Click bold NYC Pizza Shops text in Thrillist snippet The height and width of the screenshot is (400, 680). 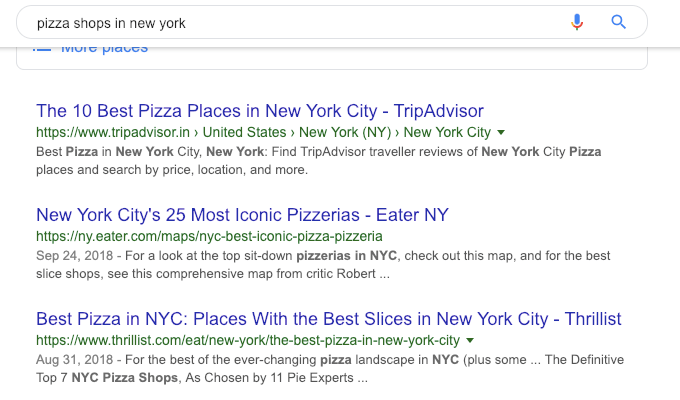click(x=125, y=377)
